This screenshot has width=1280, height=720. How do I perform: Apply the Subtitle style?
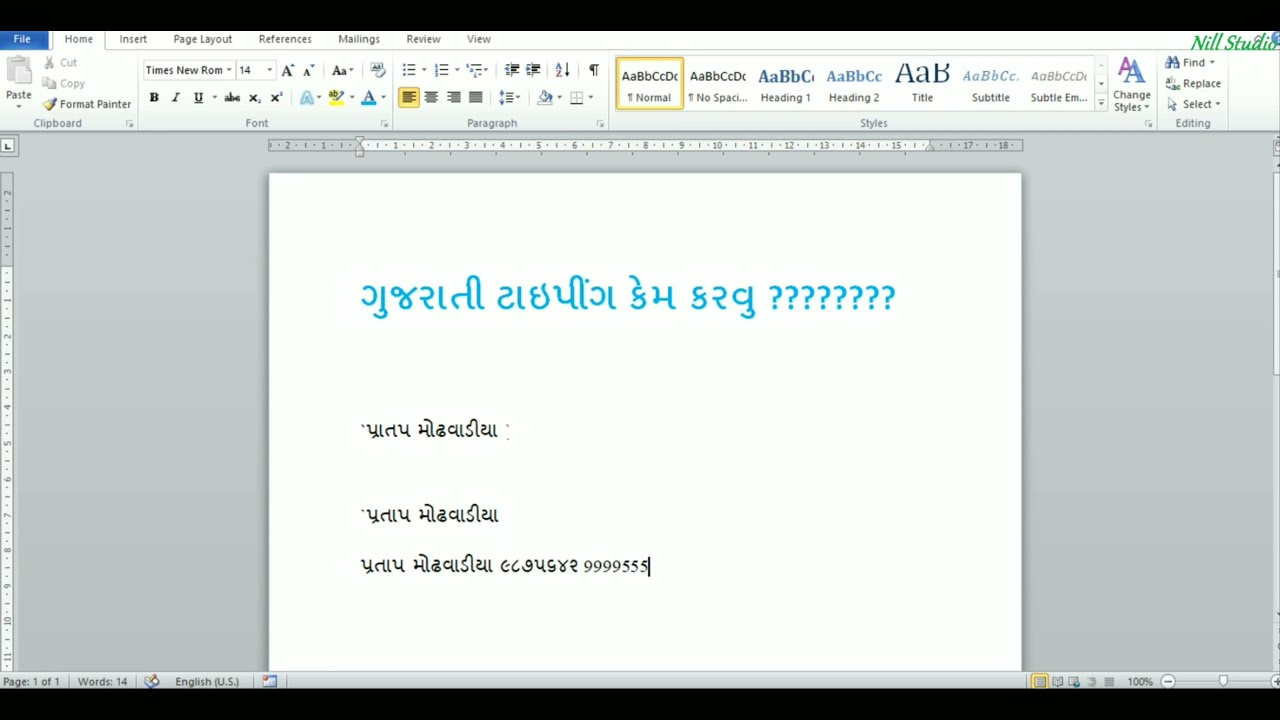(x=990, y=84)
